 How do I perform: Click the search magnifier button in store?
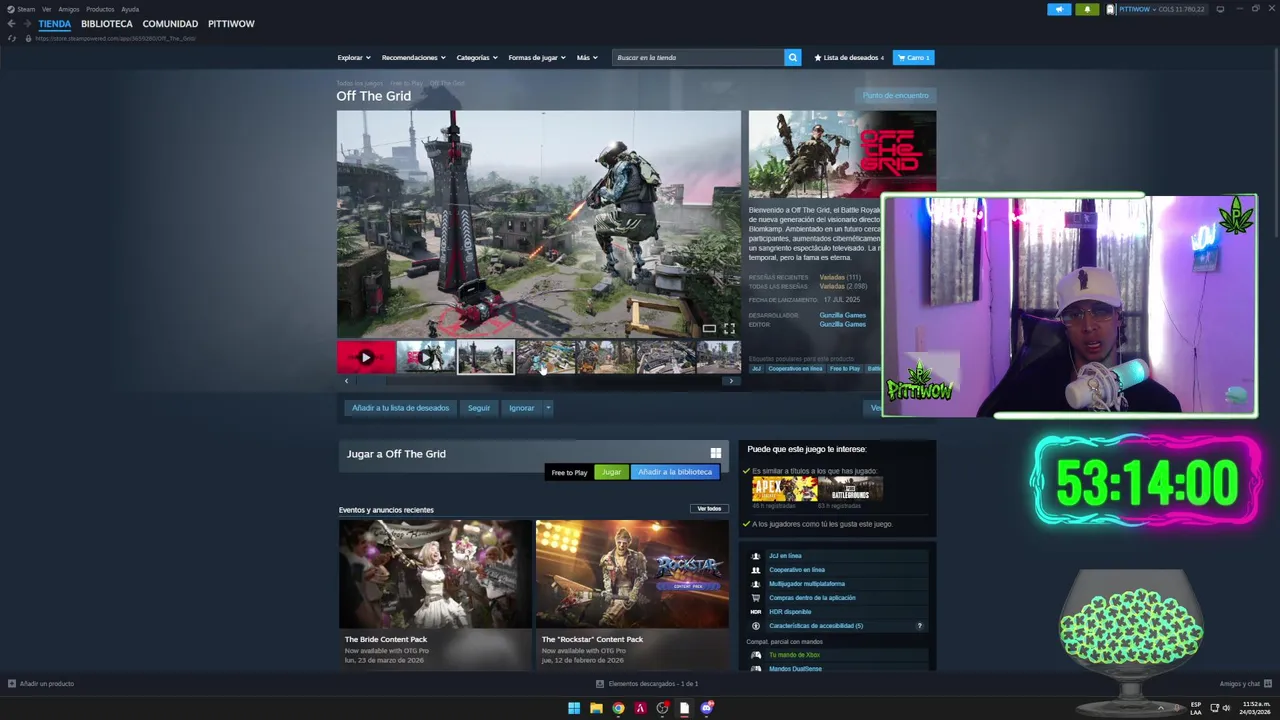coord(793,58)
